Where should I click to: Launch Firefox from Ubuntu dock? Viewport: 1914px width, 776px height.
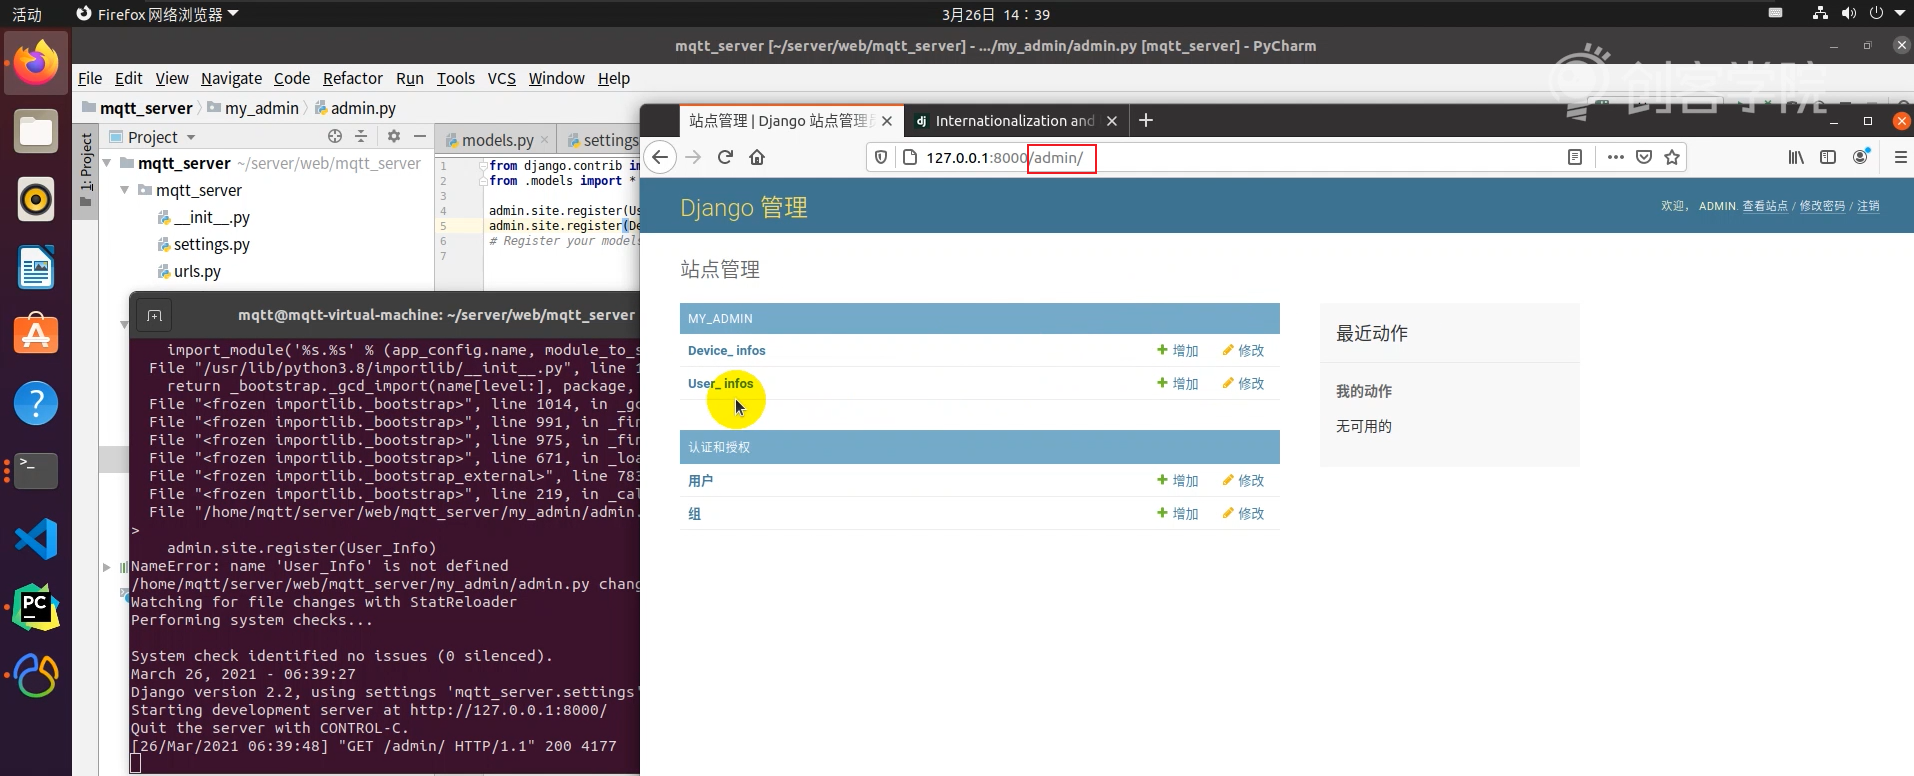pyautogui.click(x=36, y=63)
